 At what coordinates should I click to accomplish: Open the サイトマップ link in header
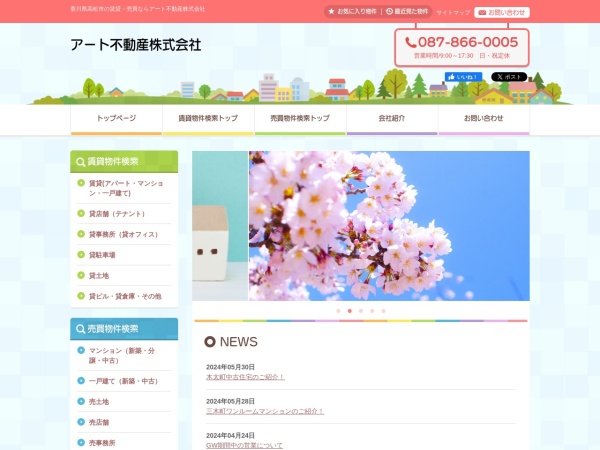tap(453, 13)
